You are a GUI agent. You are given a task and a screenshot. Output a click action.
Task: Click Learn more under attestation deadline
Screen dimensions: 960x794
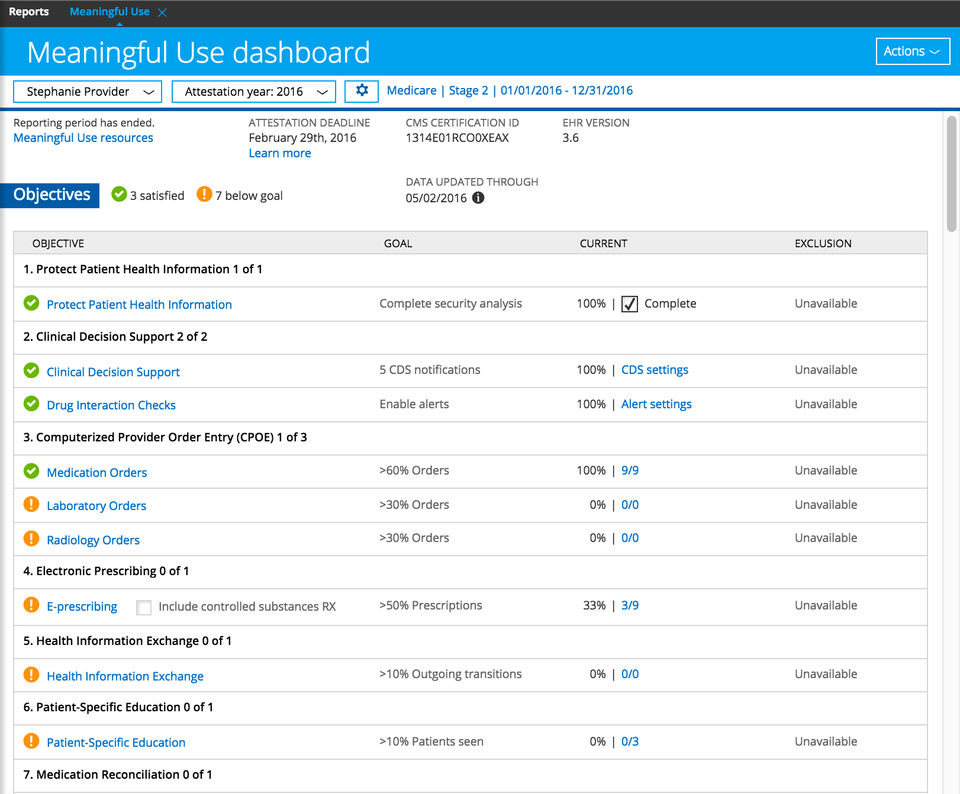(x=280, y=153)
